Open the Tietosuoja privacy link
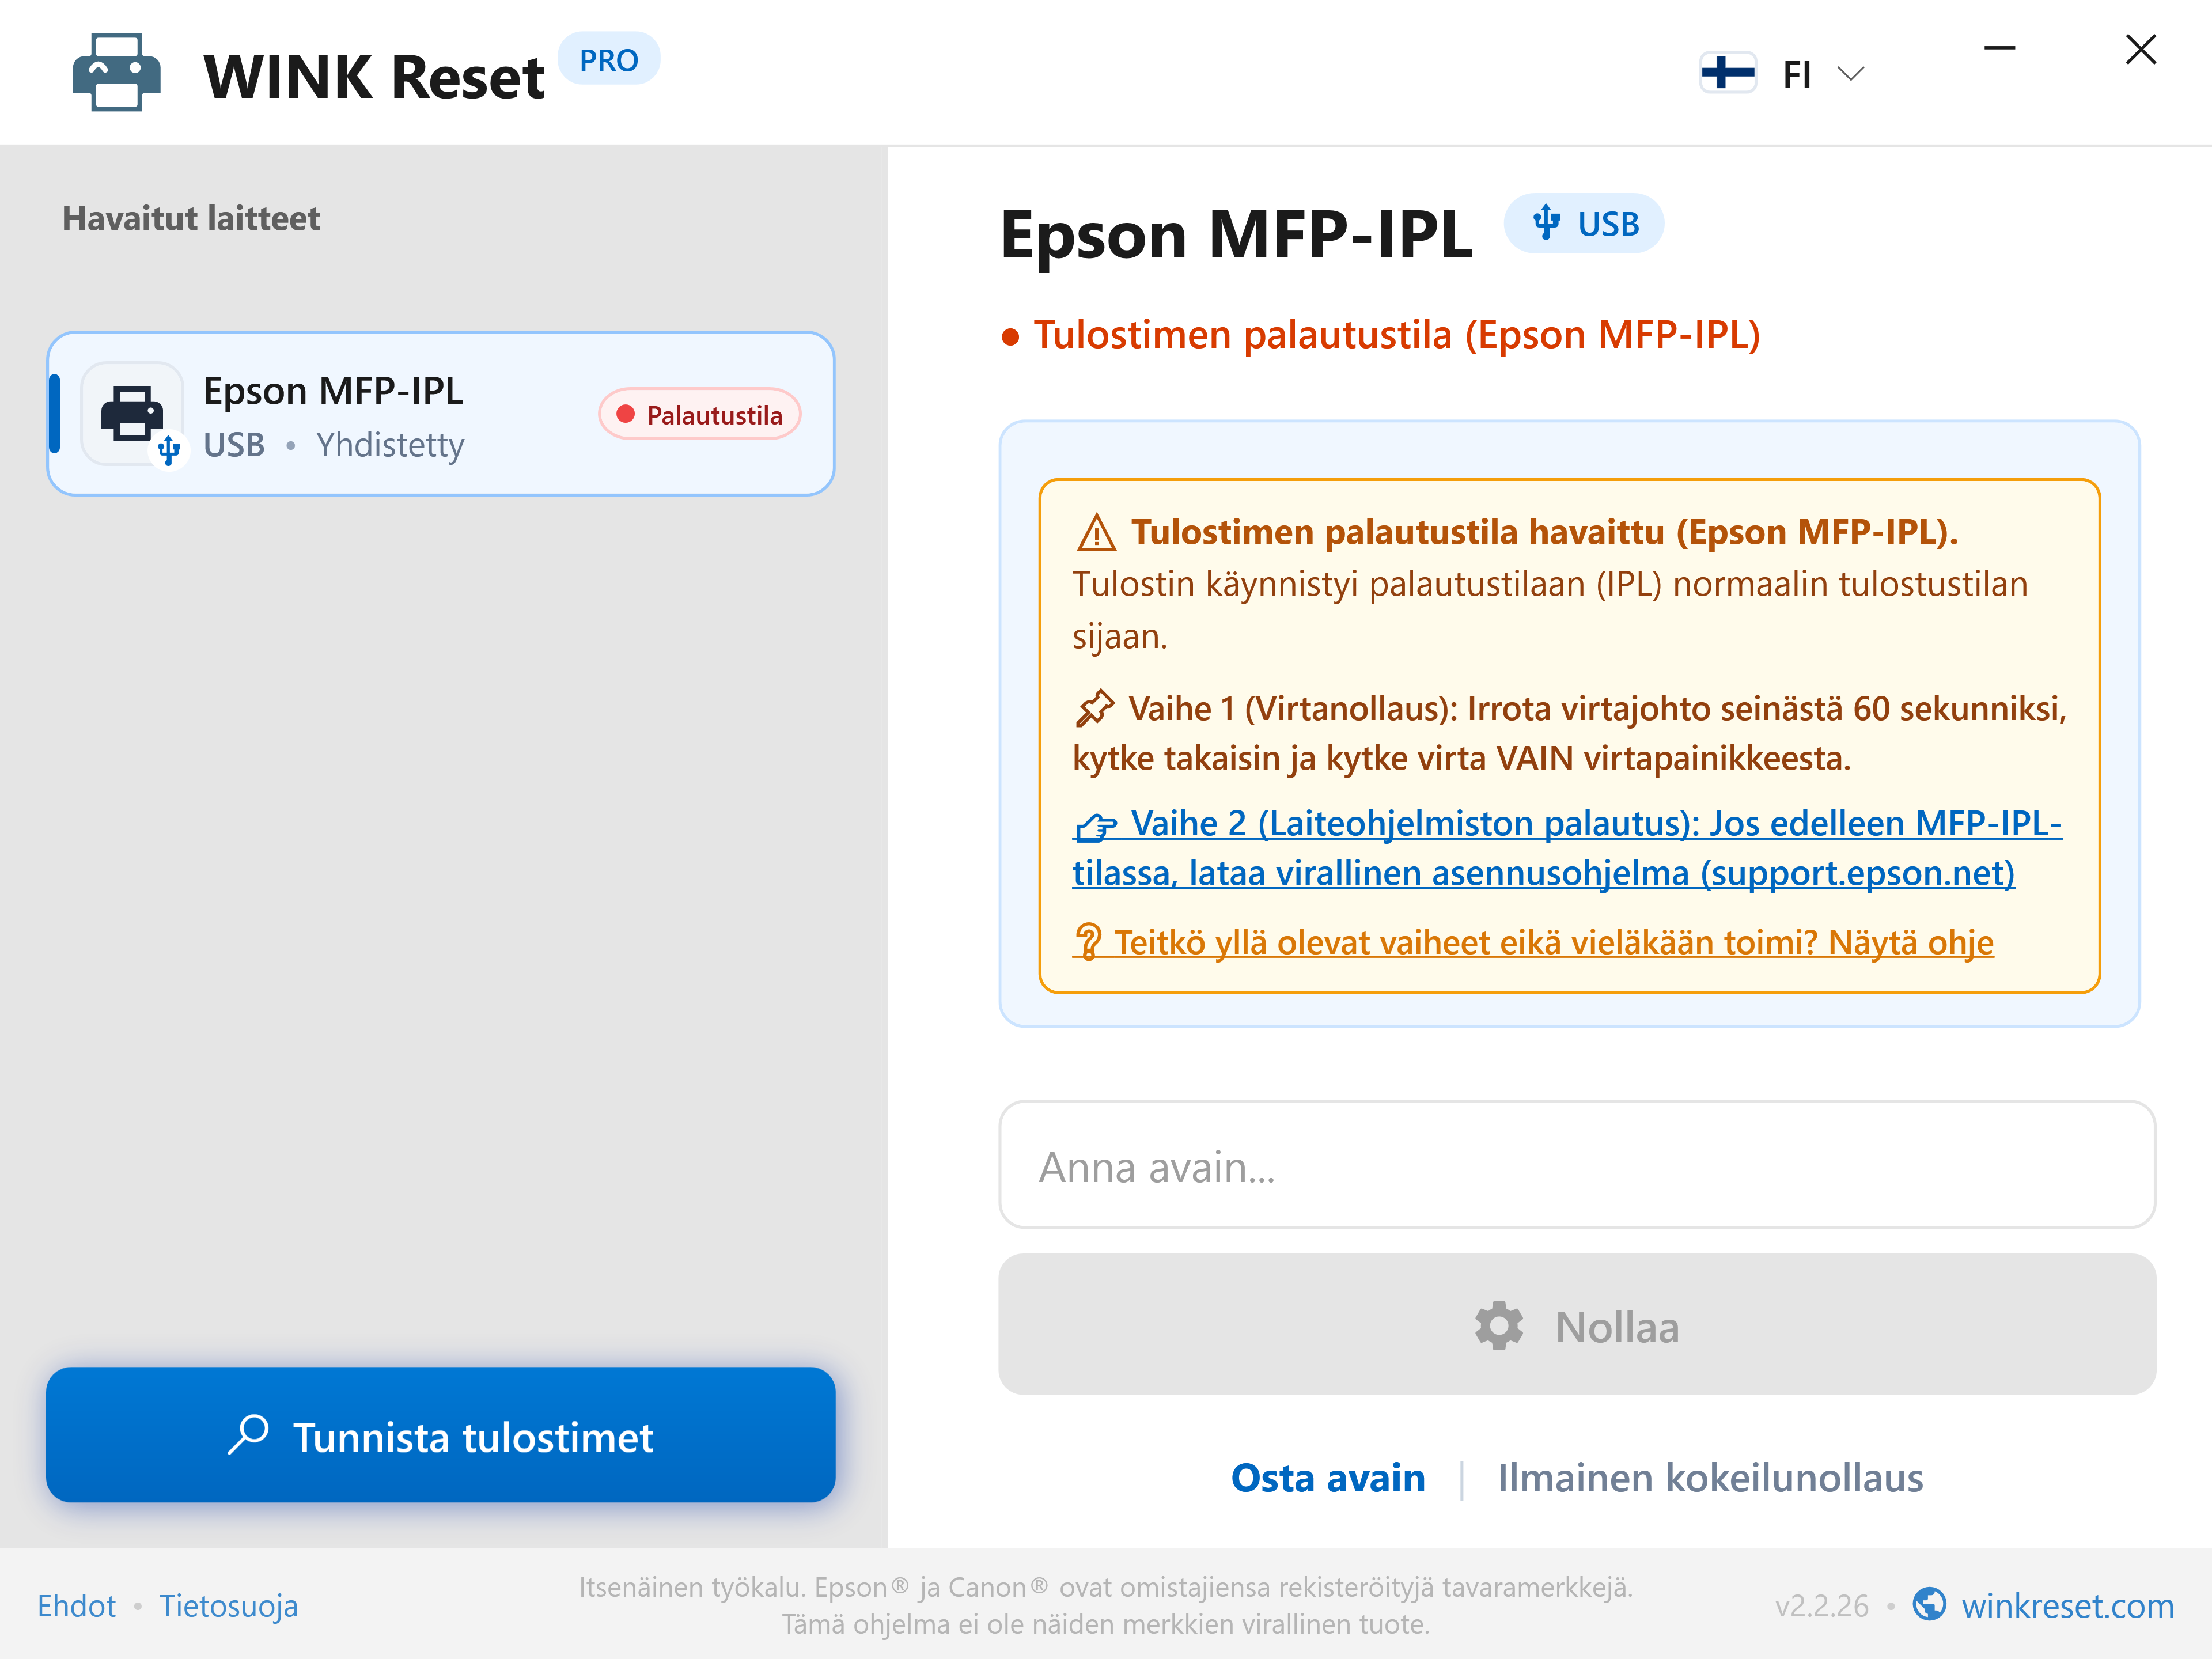Image resolution: width=2212 pixels, height=1659 pixels. [x=229, y=1606]
